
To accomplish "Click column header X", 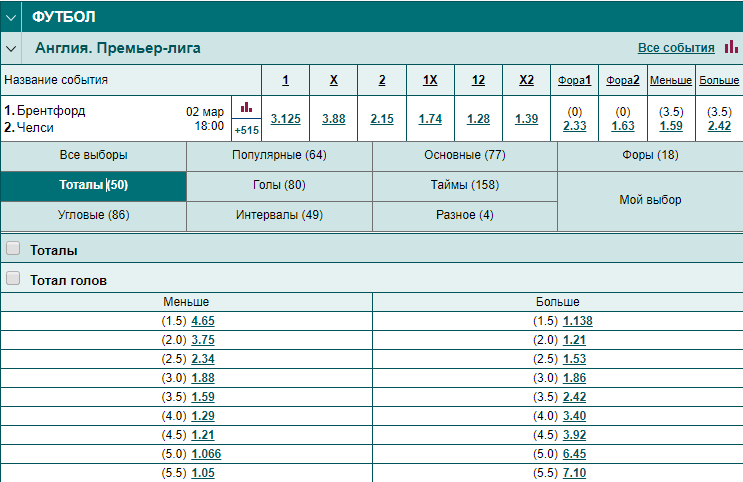I will point(334,80).
